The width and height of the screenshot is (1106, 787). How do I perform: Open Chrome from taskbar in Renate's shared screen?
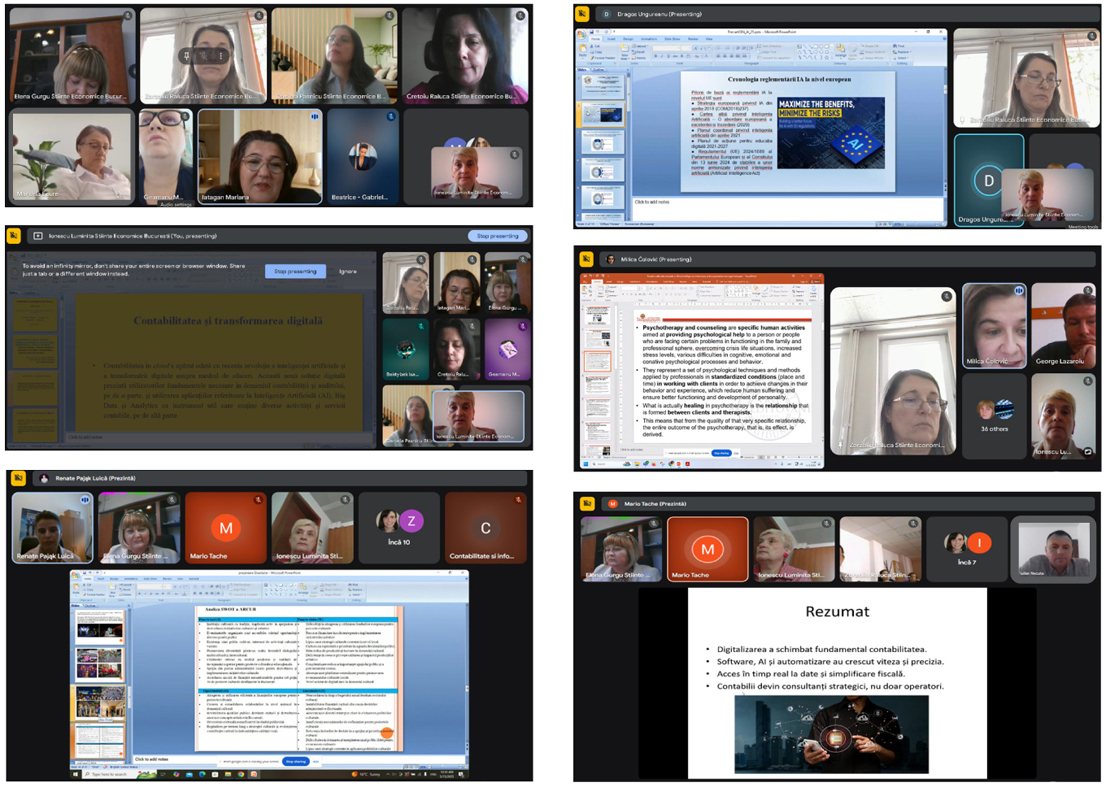pyautogui.click(x=241, y=774)
